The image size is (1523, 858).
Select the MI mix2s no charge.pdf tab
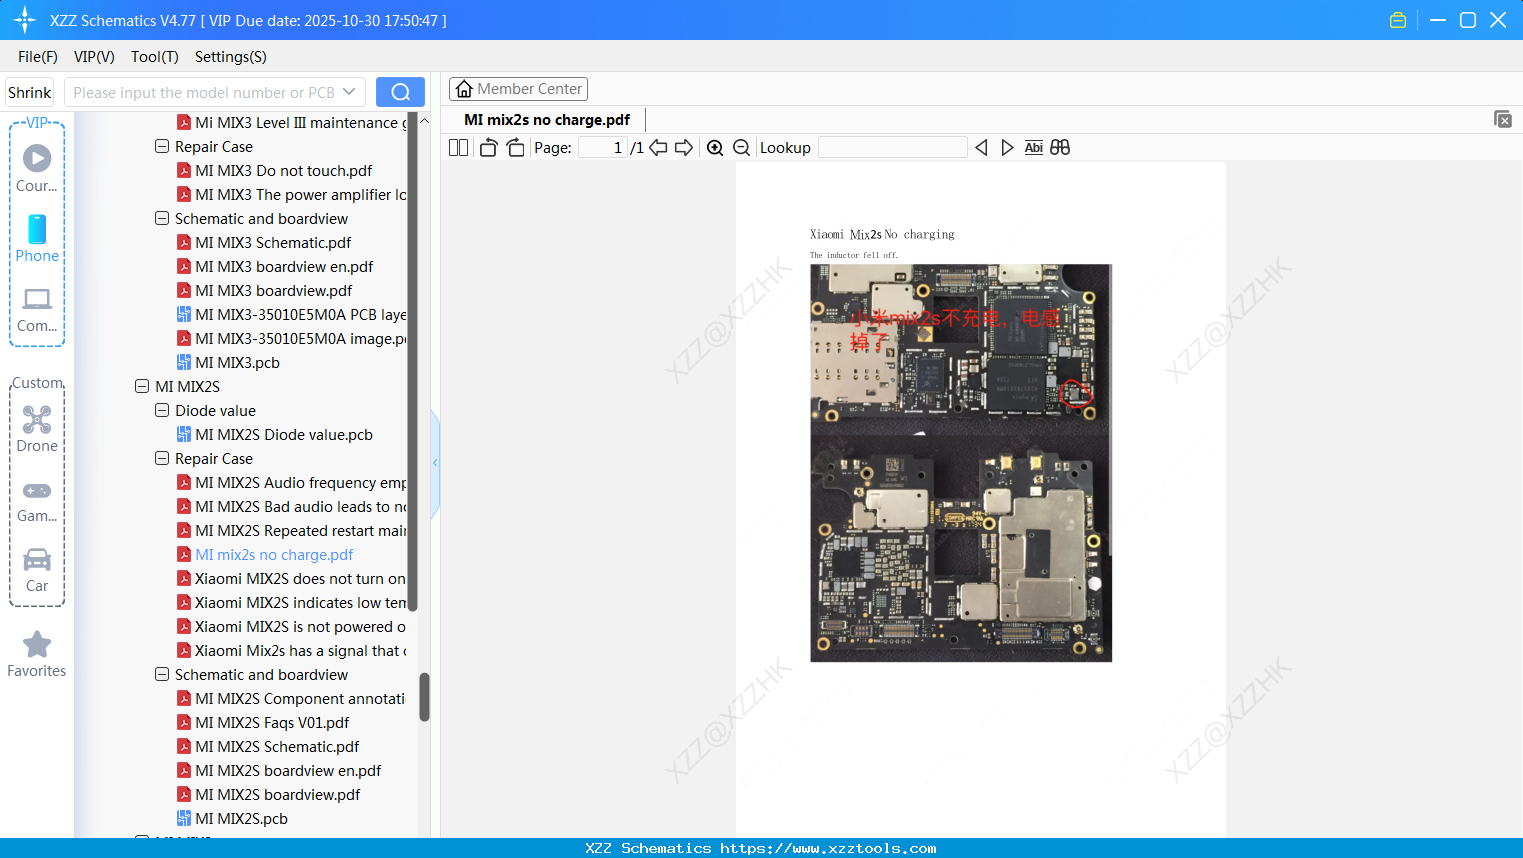pyautogui.click(x=547, y=120)
